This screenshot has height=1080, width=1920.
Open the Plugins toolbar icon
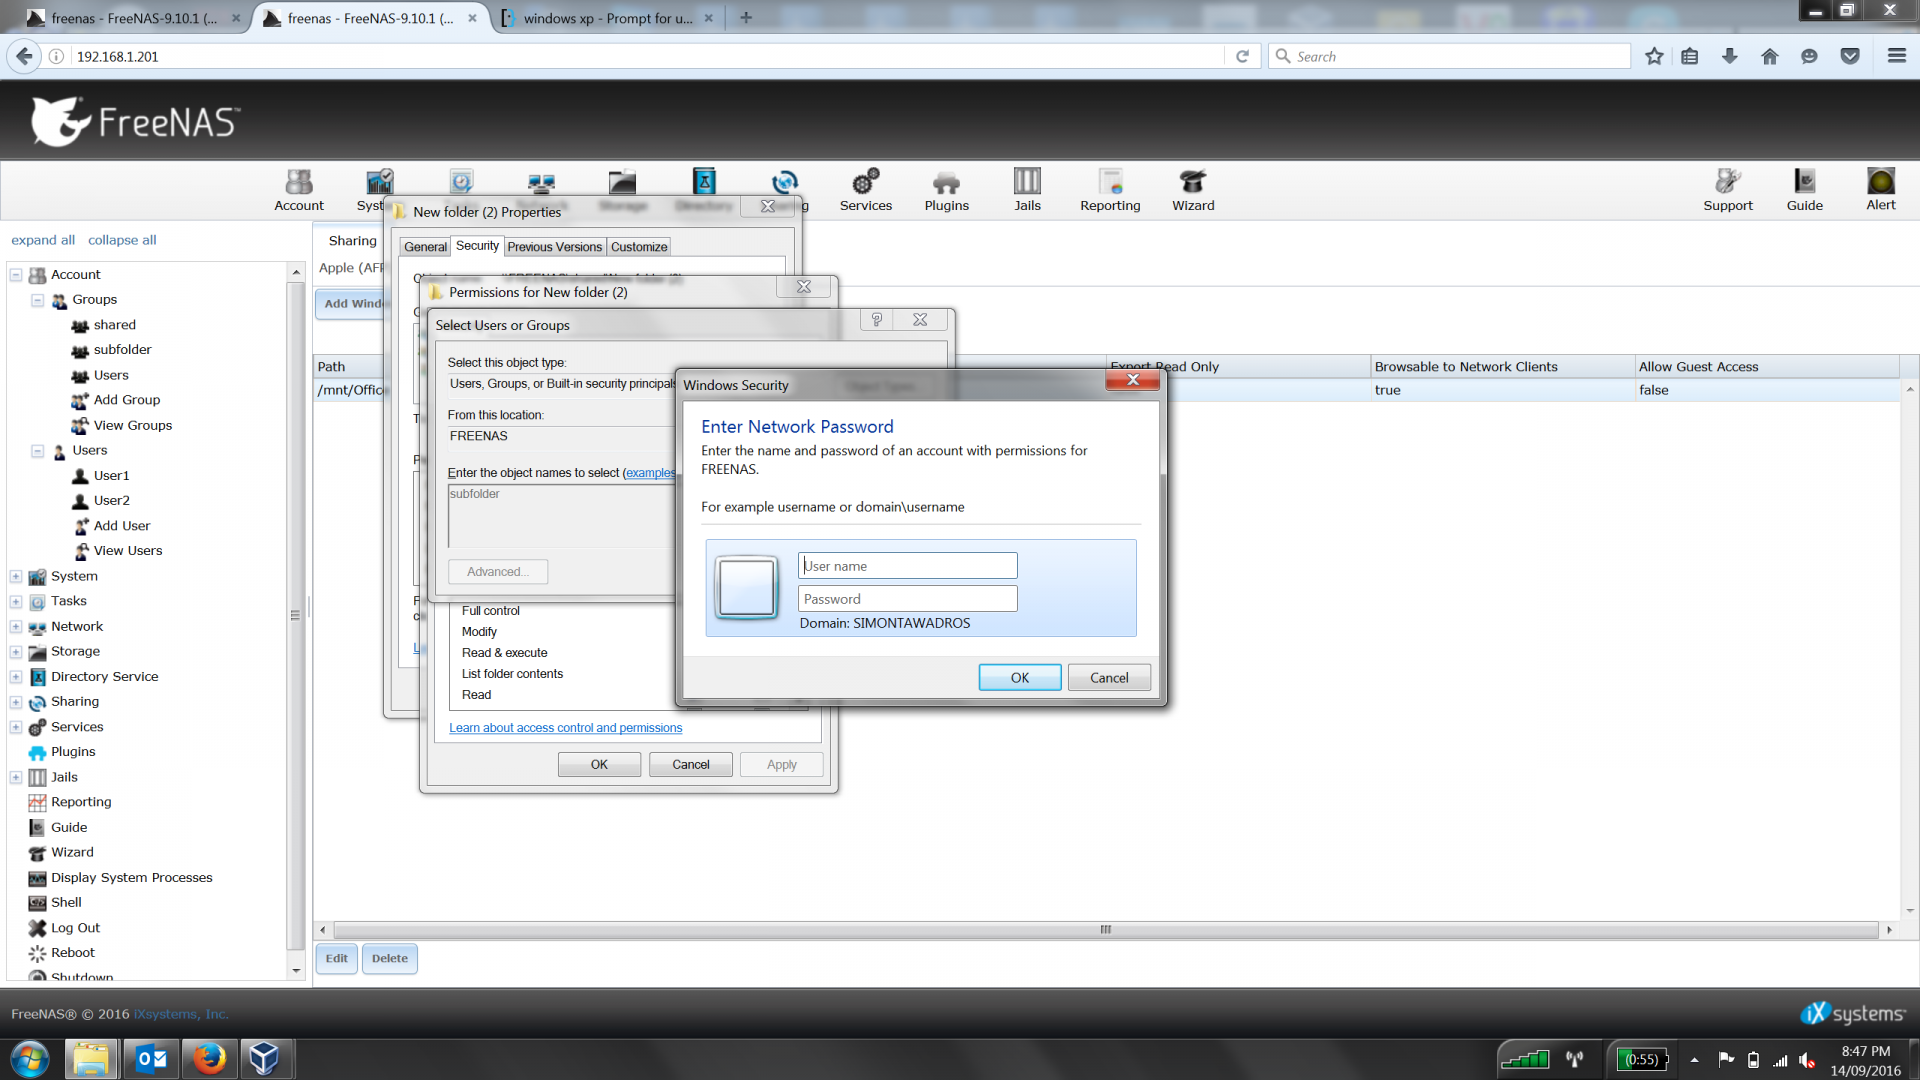click(946, 190)
